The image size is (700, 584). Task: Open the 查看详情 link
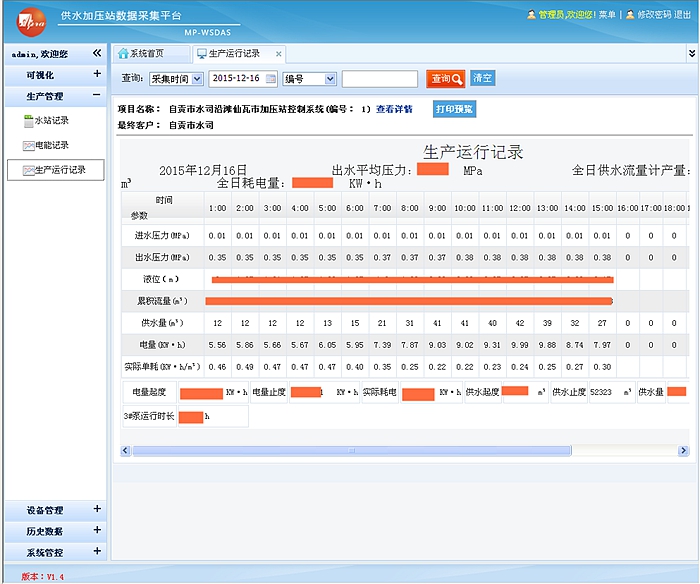(x=394, y=109)
